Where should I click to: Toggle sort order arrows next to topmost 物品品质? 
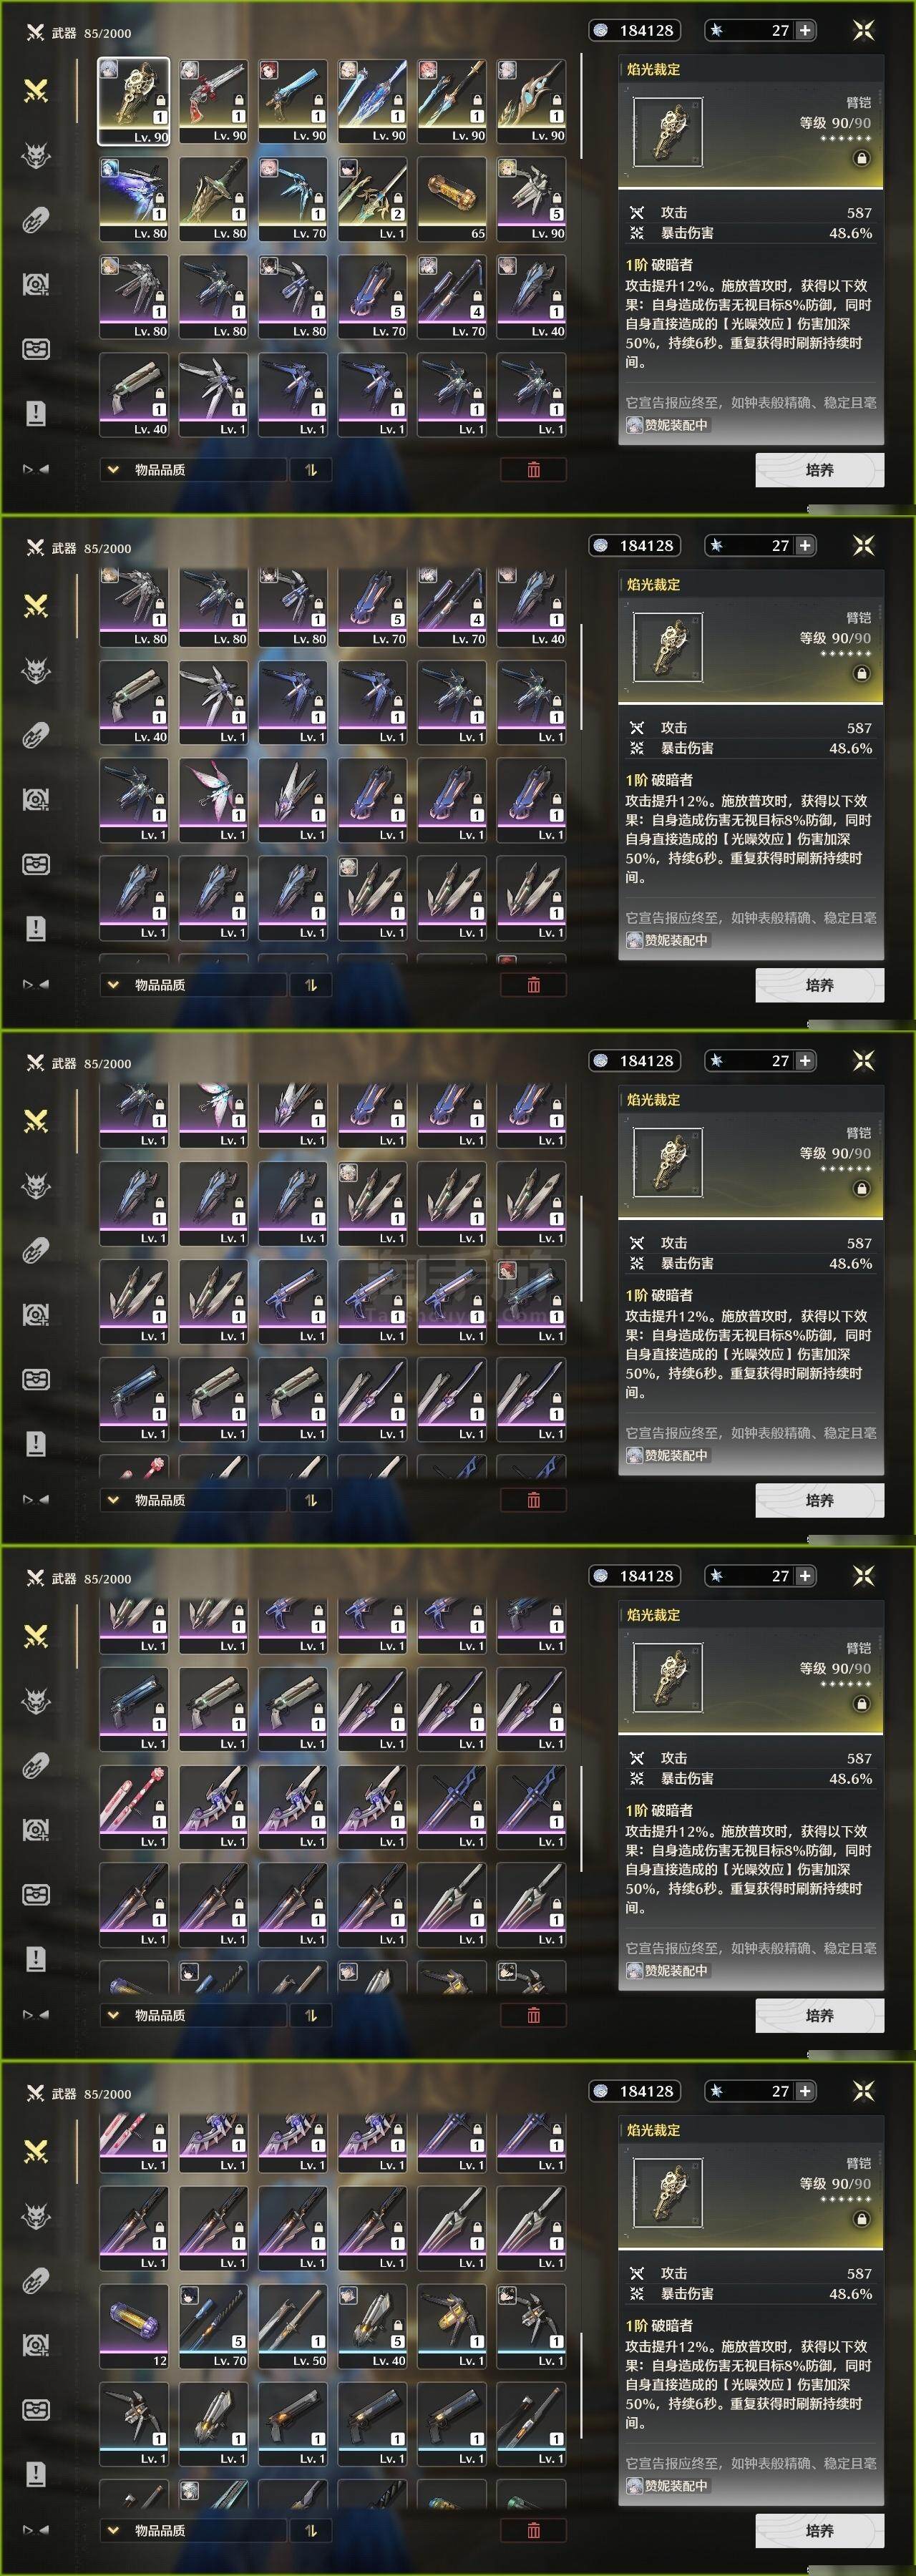pos(311,469)
